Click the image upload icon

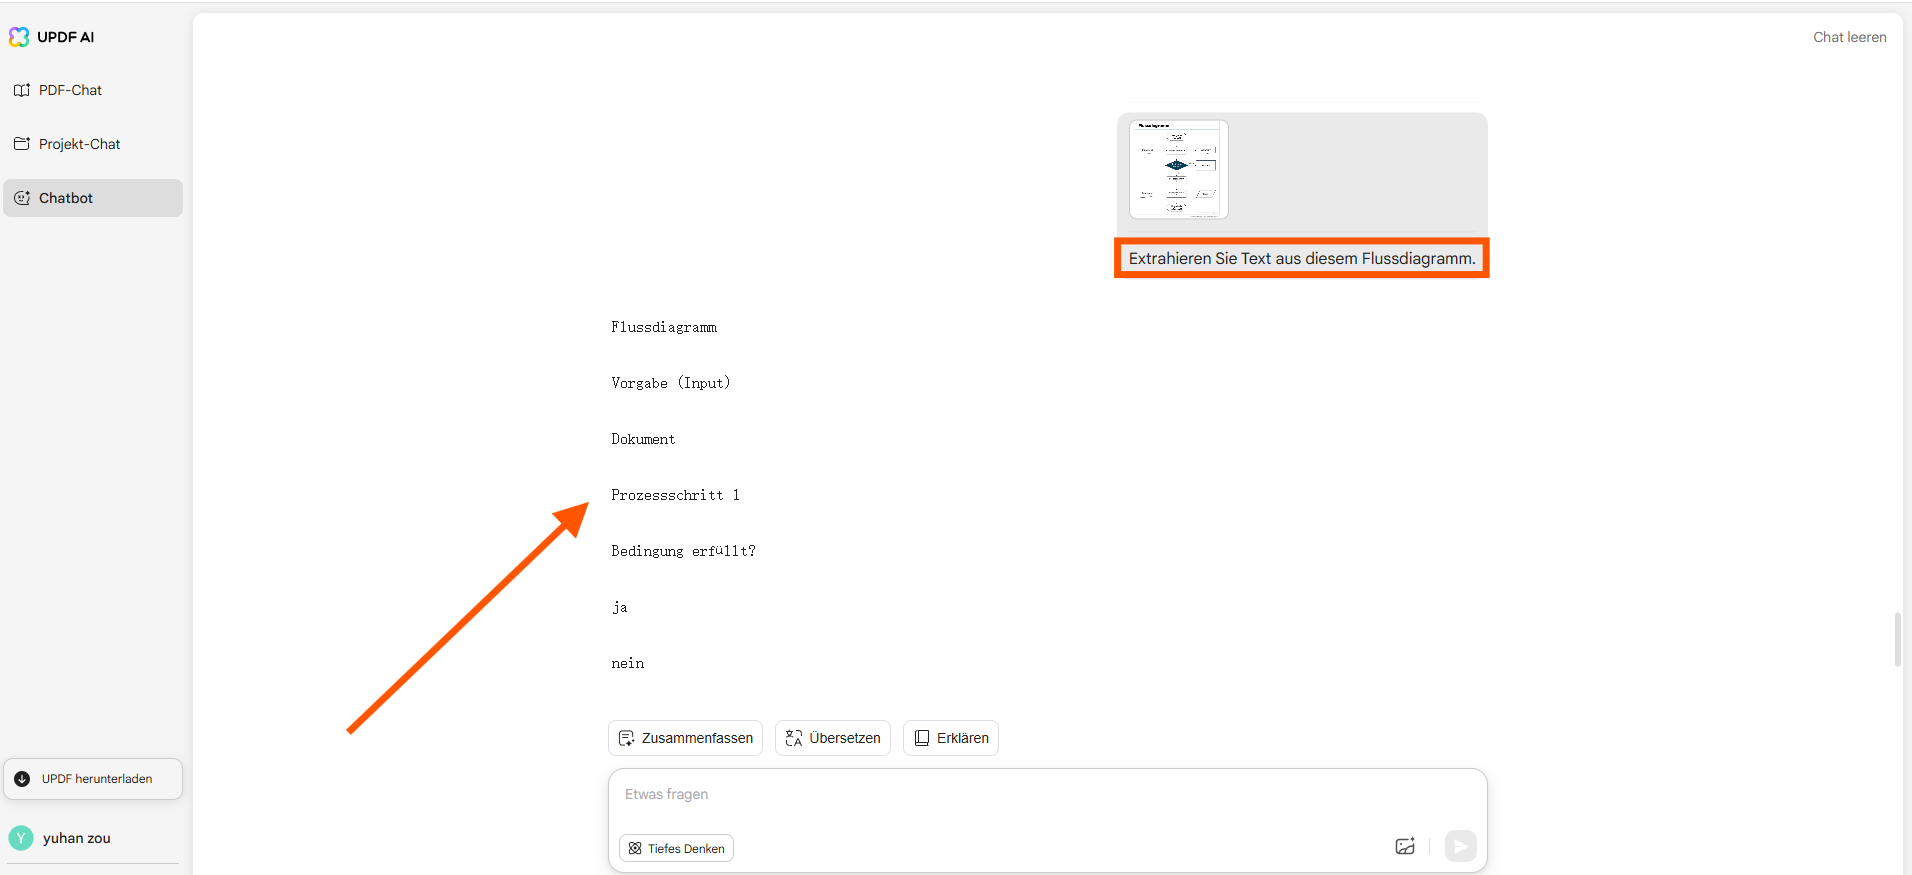[1405, 846]
